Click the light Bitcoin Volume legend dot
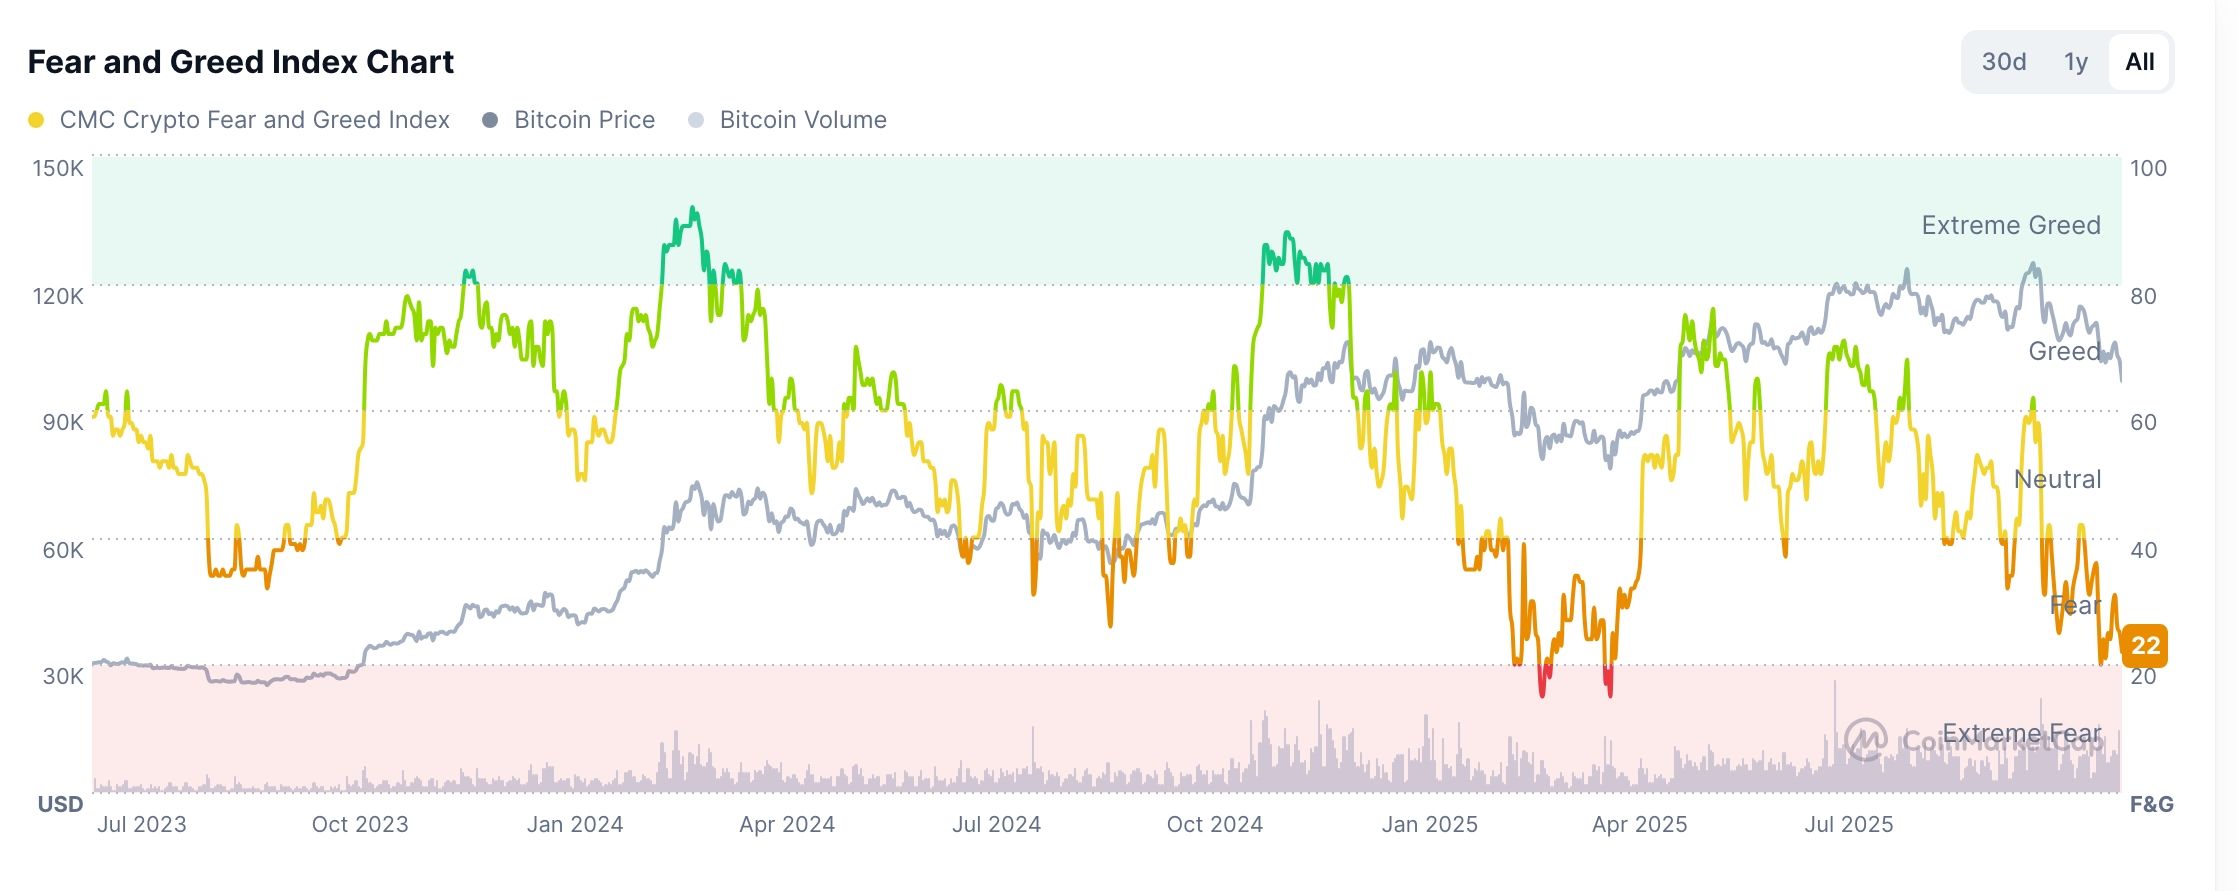 [698, 119]
